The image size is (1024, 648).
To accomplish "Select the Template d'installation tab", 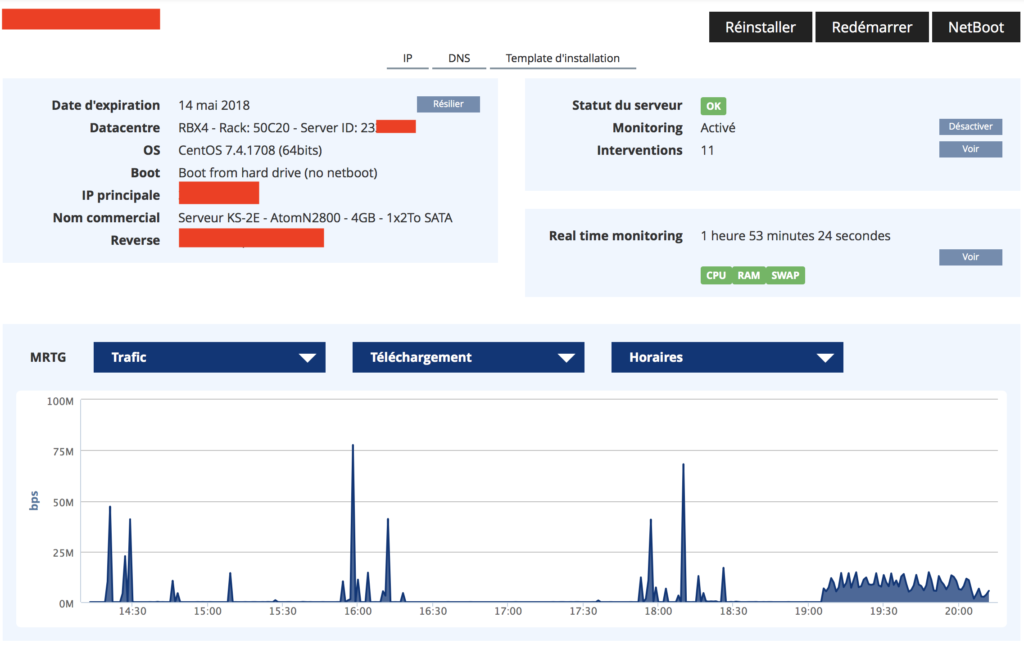I will click(x=562, y=58).
